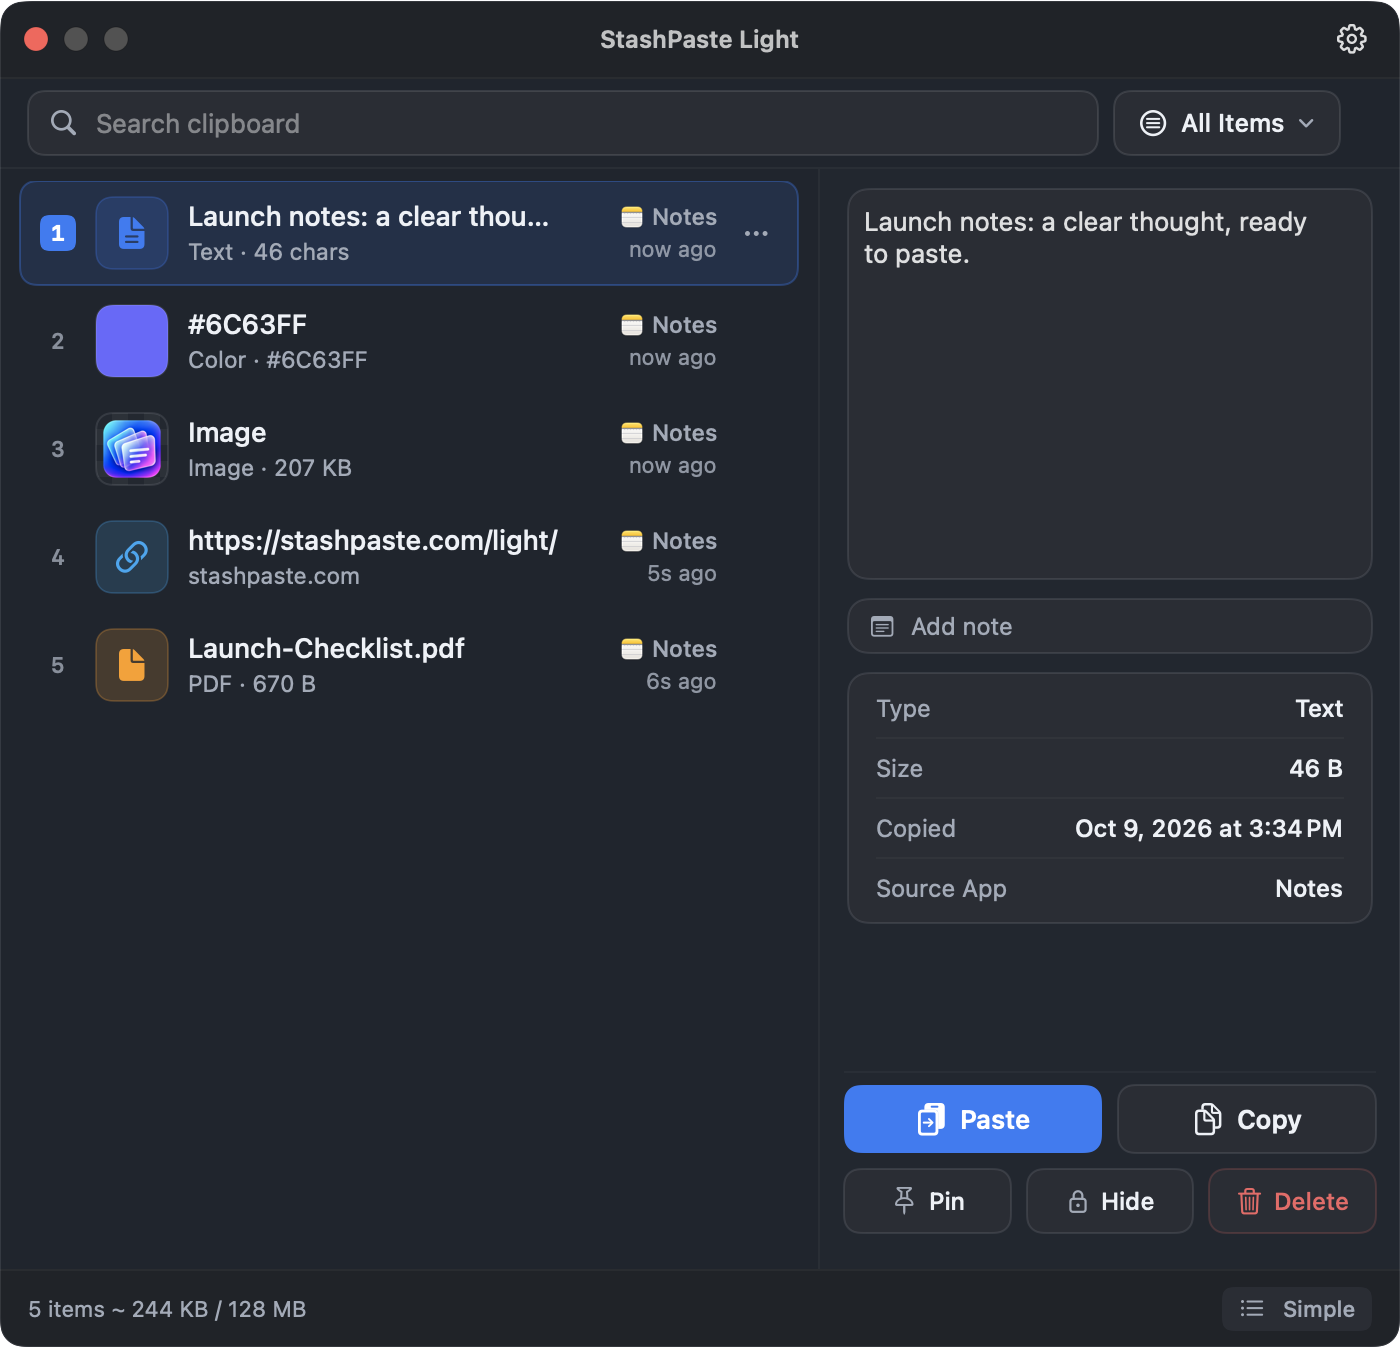Click the Notes app icon on Launch-Checklist.pdf row

(x=632, y=649)
